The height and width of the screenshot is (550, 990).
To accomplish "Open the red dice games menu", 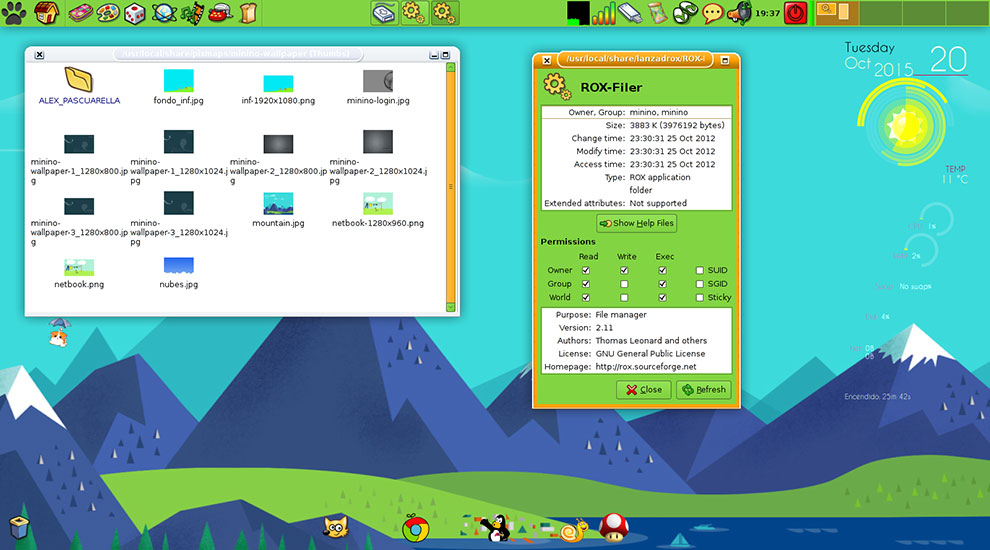I will click(x=134, y=13).
